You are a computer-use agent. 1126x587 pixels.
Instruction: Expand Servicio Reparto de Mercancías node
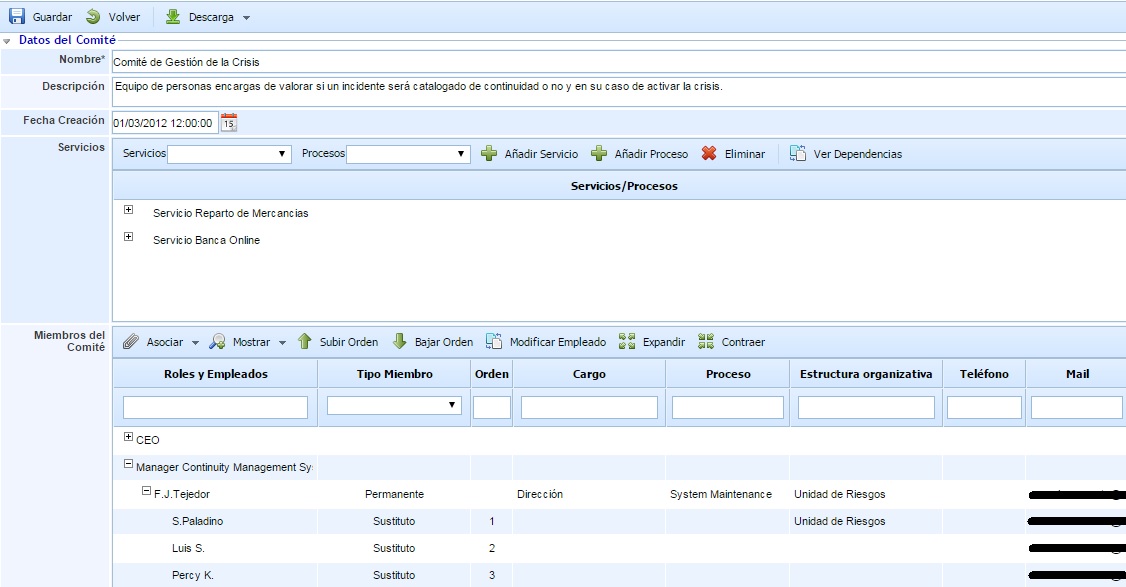coord(128,210)
